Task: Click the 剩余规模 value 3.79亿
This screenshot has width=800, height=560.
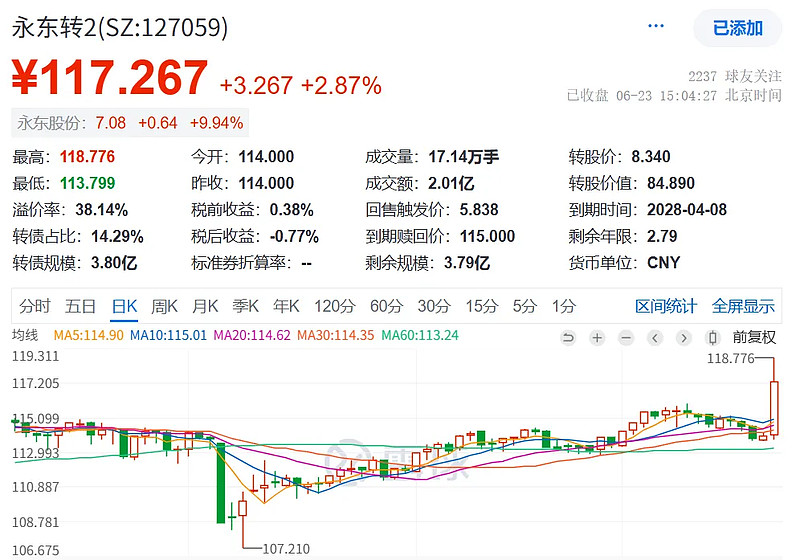Action: 467,263
